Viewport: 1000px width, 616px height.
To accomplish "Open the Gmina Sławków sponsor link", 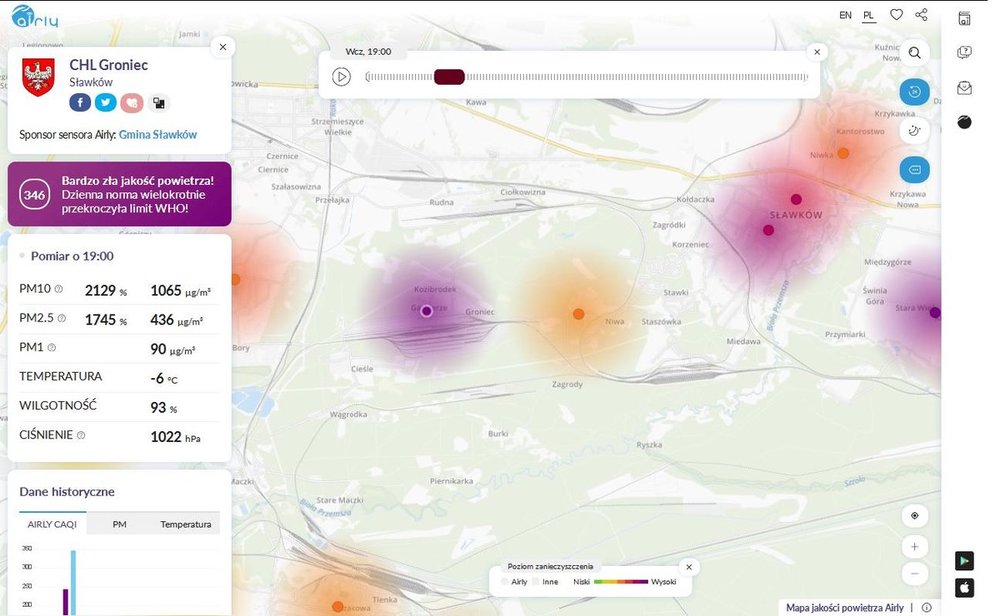I will (158, 135).
